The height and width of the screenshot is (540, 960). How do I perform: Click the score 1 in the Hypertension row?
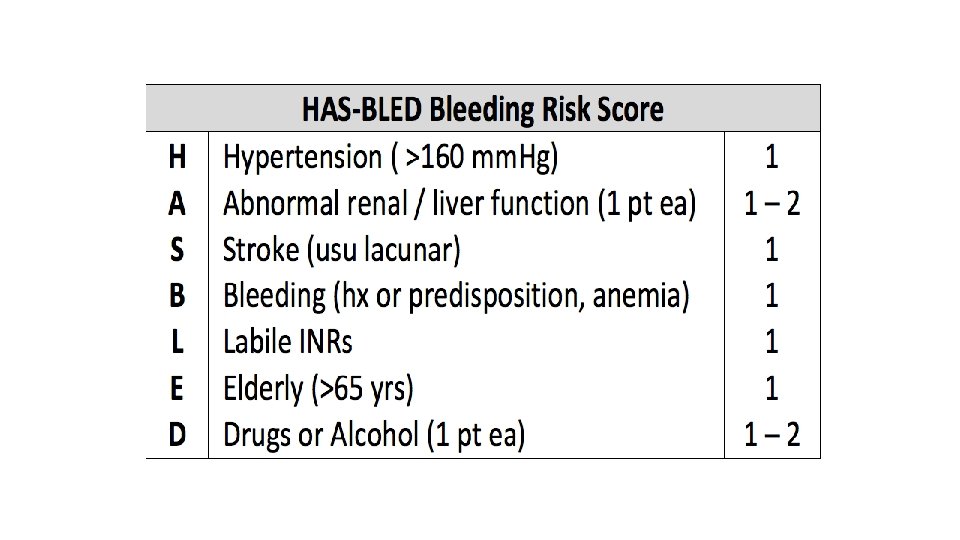pos(771,157)
